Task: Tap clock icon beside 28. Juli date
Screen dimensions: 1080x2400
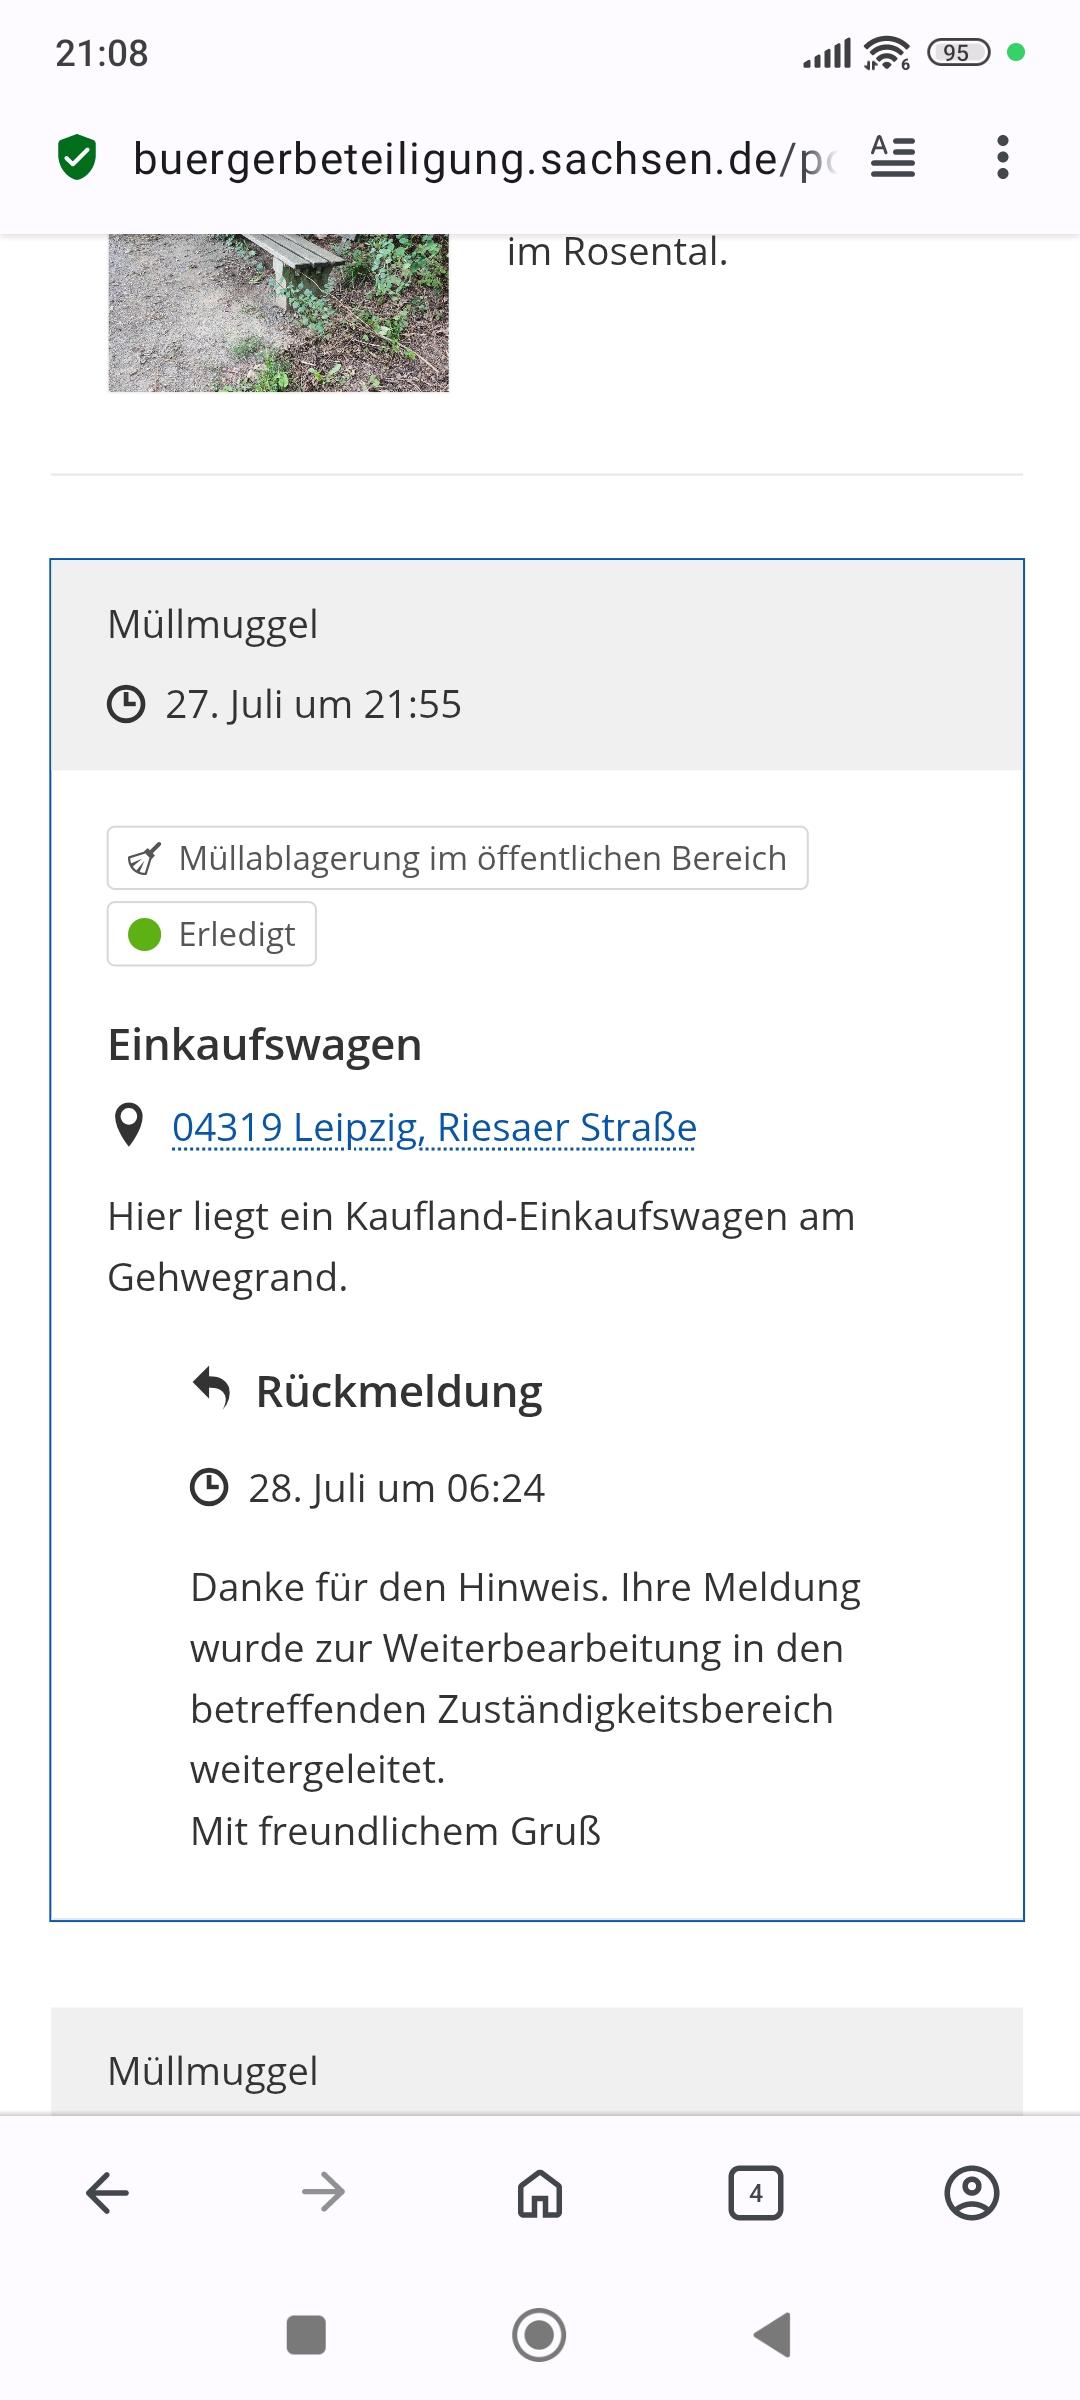Action: coord(209,1487)
